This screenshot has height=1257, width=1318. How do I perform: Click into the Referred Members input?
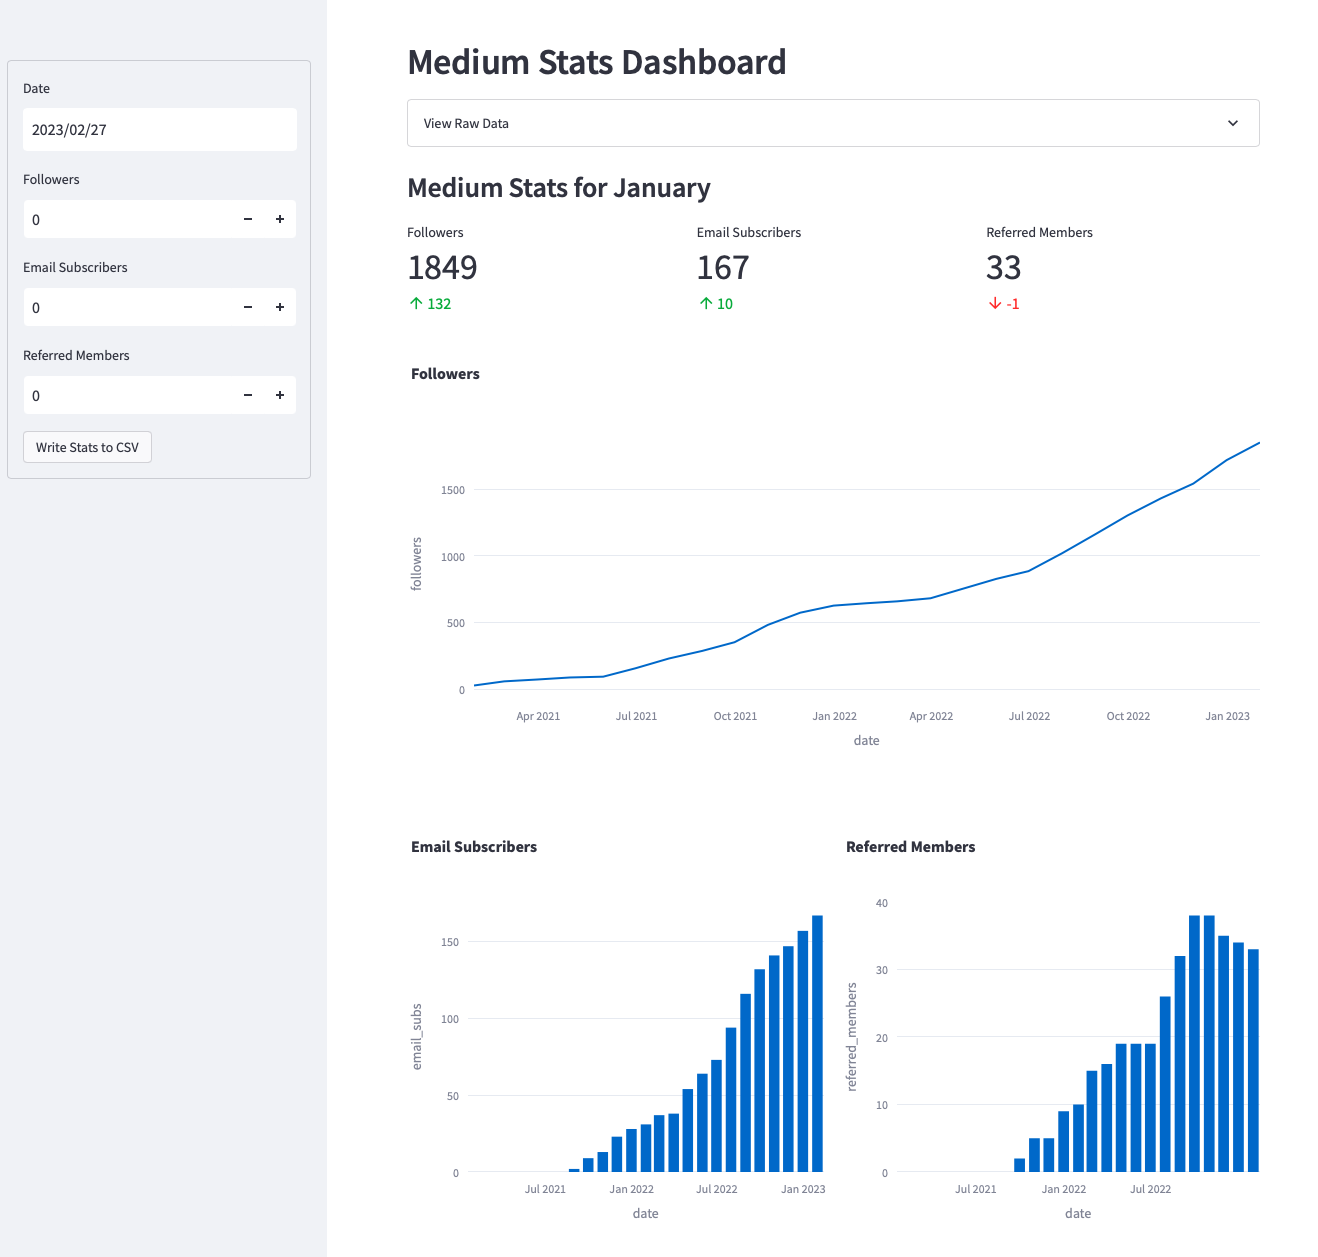[x=125, y=395]
